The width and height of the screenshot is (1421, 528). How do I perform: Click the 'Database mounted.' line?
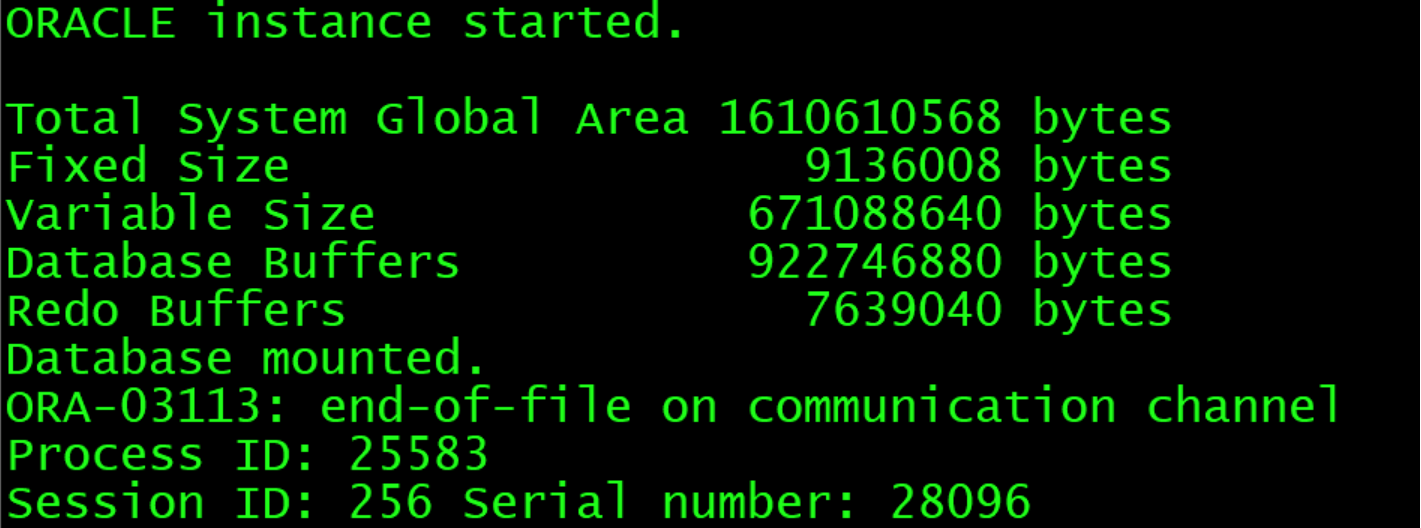(246, 358)
